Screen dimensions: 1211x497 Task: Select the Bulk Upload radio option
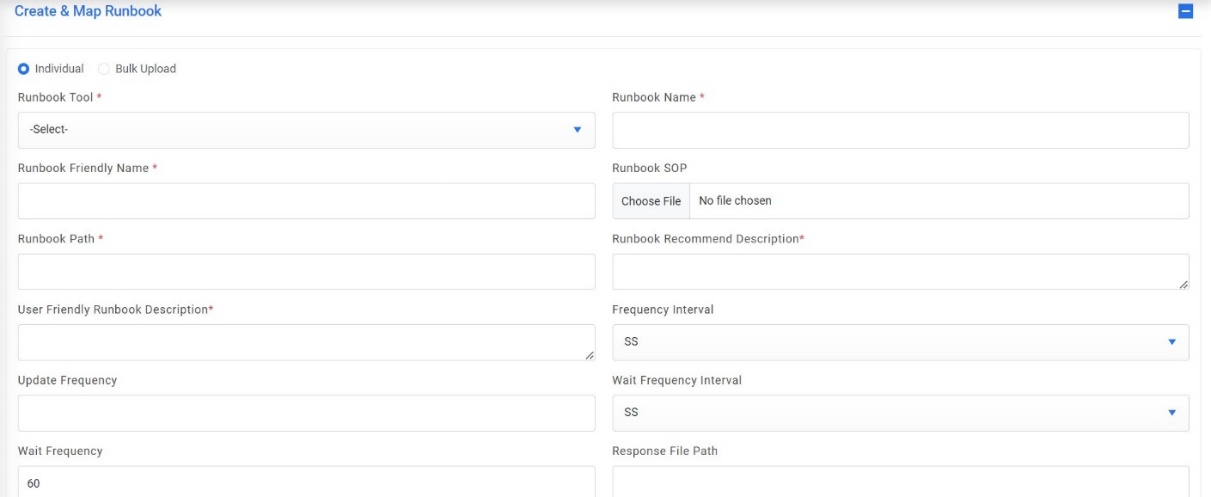coord(104,69)
